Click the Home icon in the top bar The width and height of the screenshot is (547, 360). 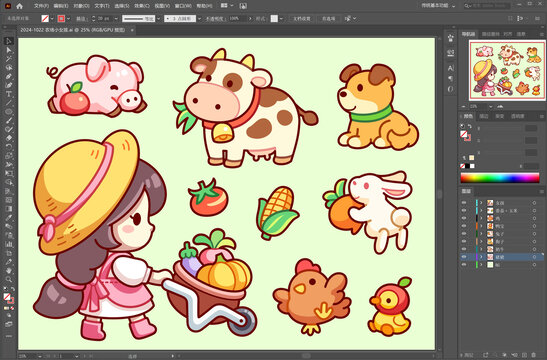(x=20, y=6)
